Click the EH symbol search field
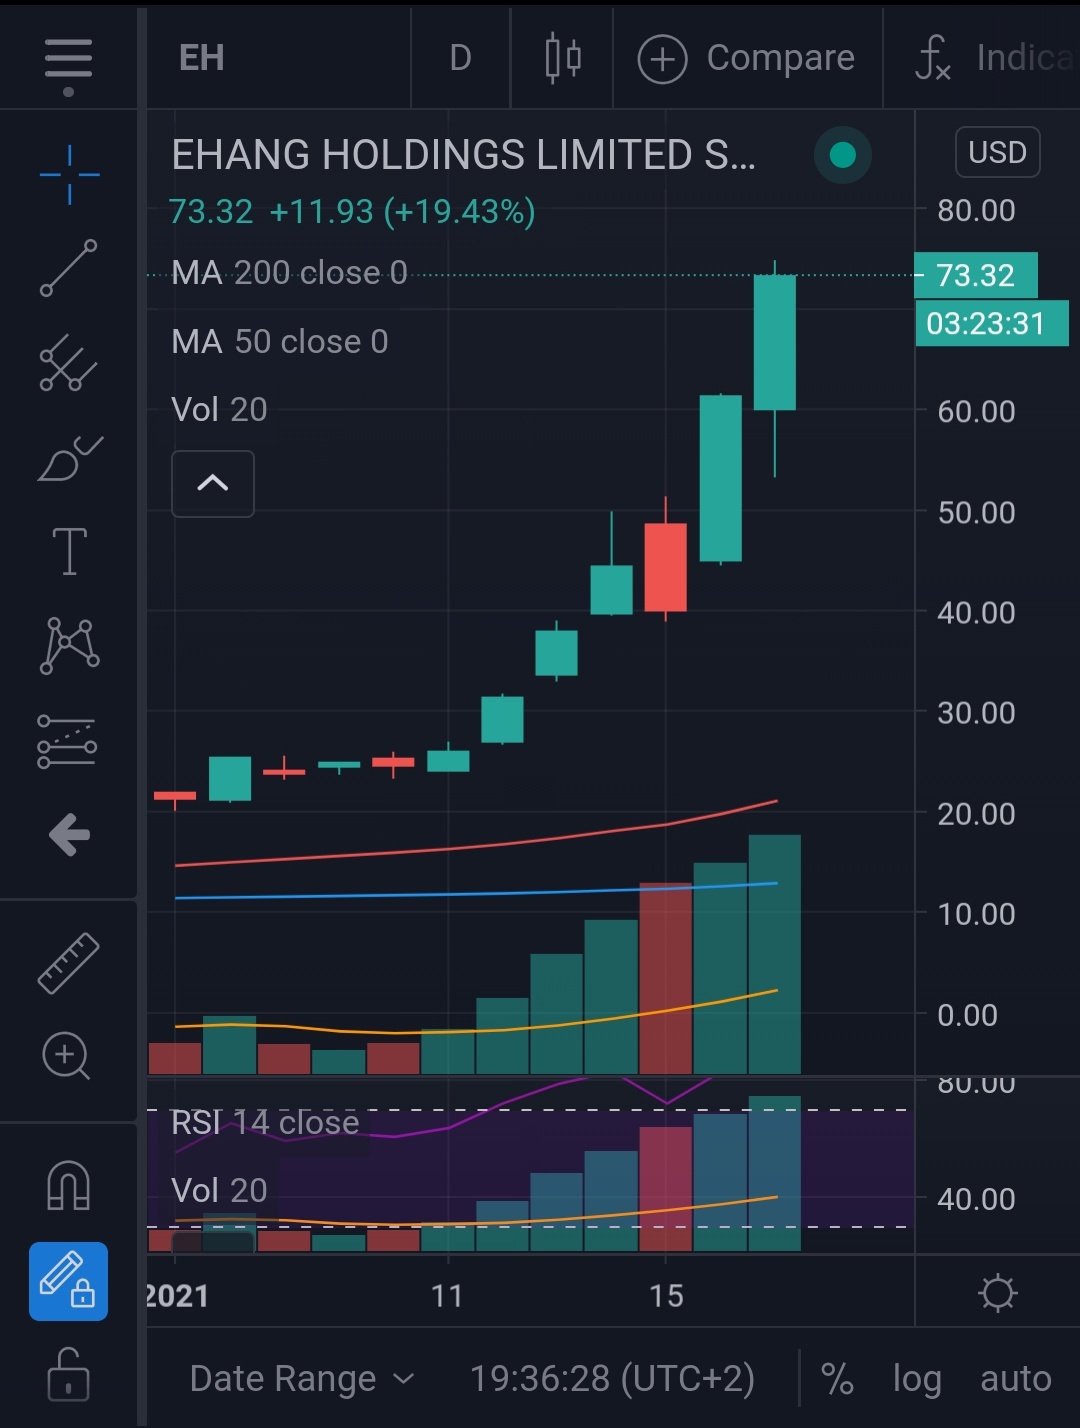 pyautogui.click(x=202, y=58)
